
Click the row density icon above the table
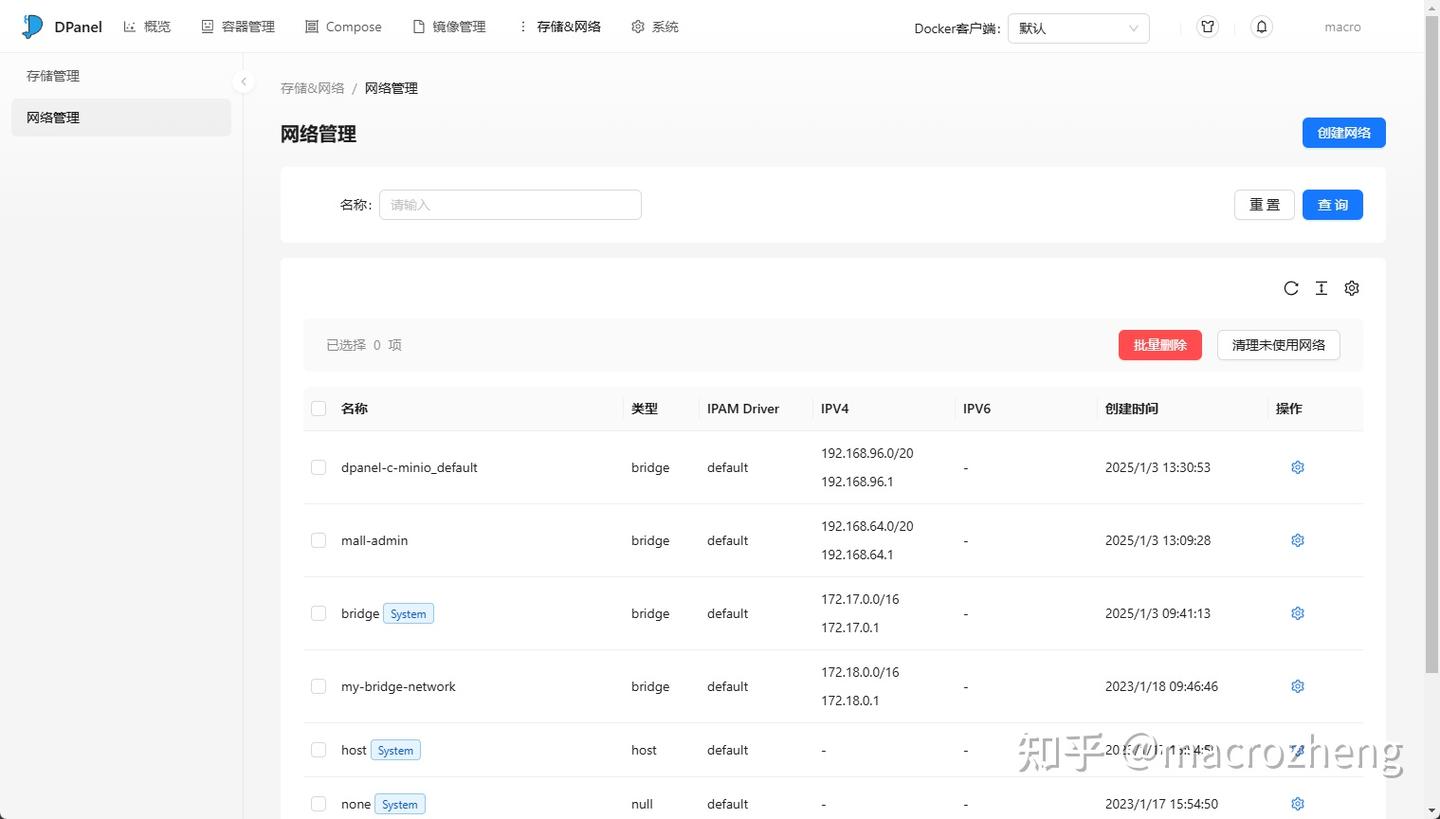(1321, 288)
